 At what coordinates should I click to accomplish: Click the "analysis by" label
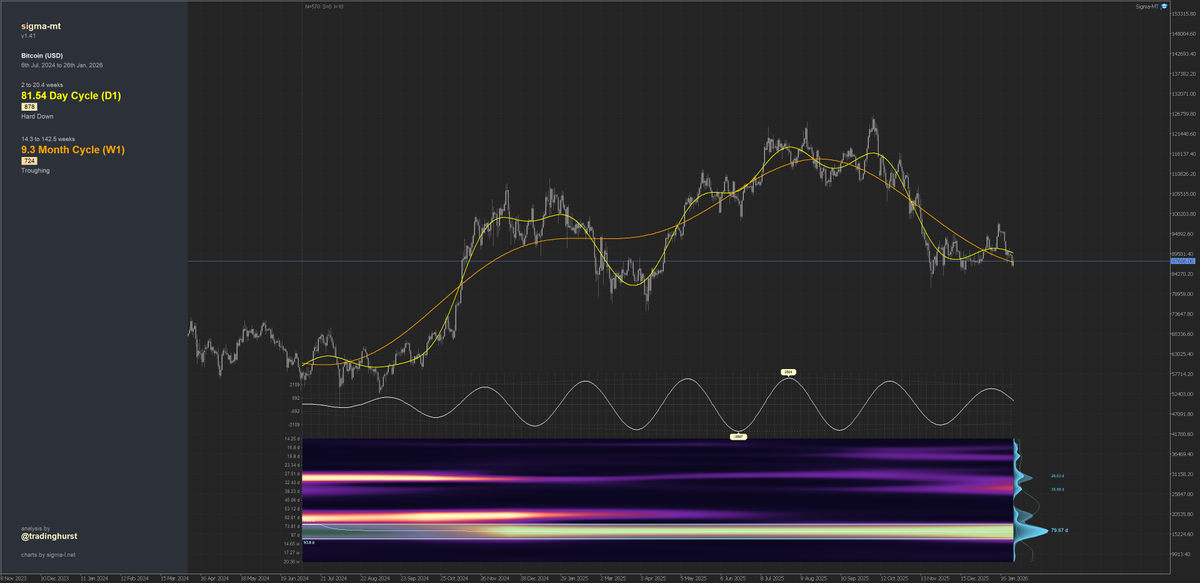34,527
